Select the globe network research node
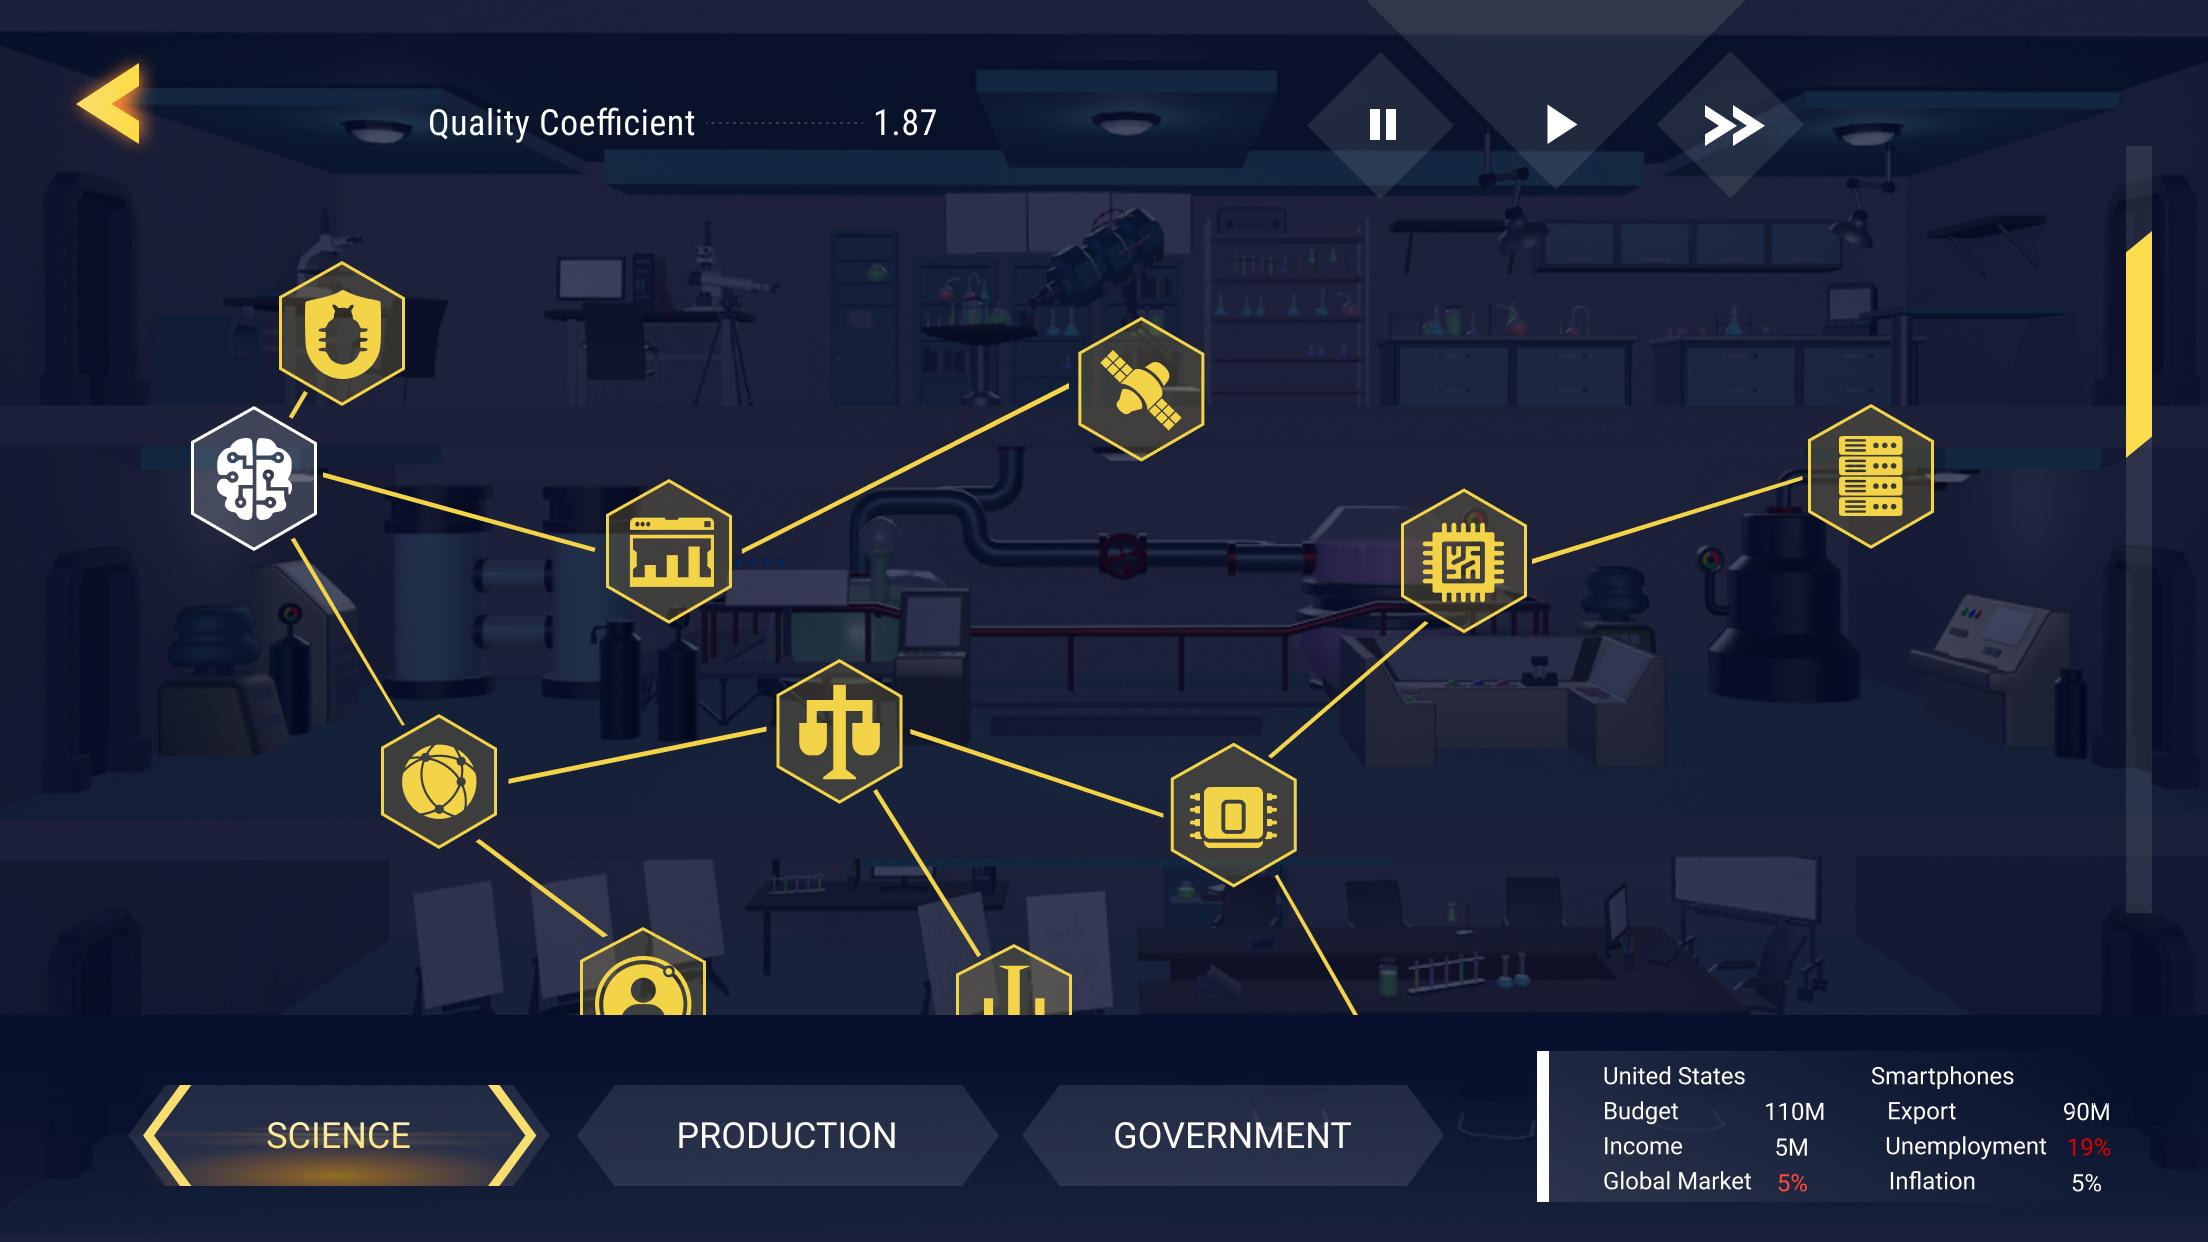This screenshot has width=2208, height=1242. point(439,781)
